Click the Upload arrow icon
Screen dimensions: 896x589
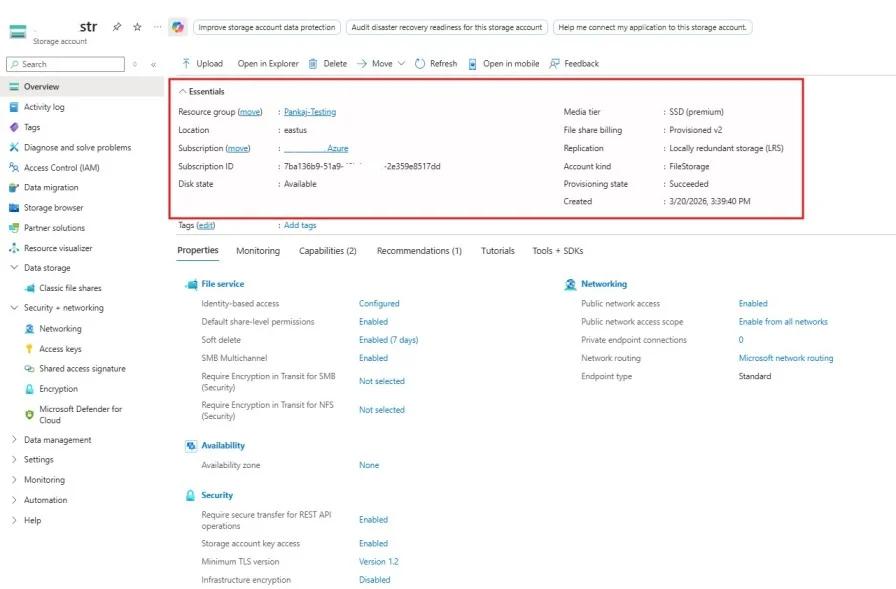[x=186, y=63]
